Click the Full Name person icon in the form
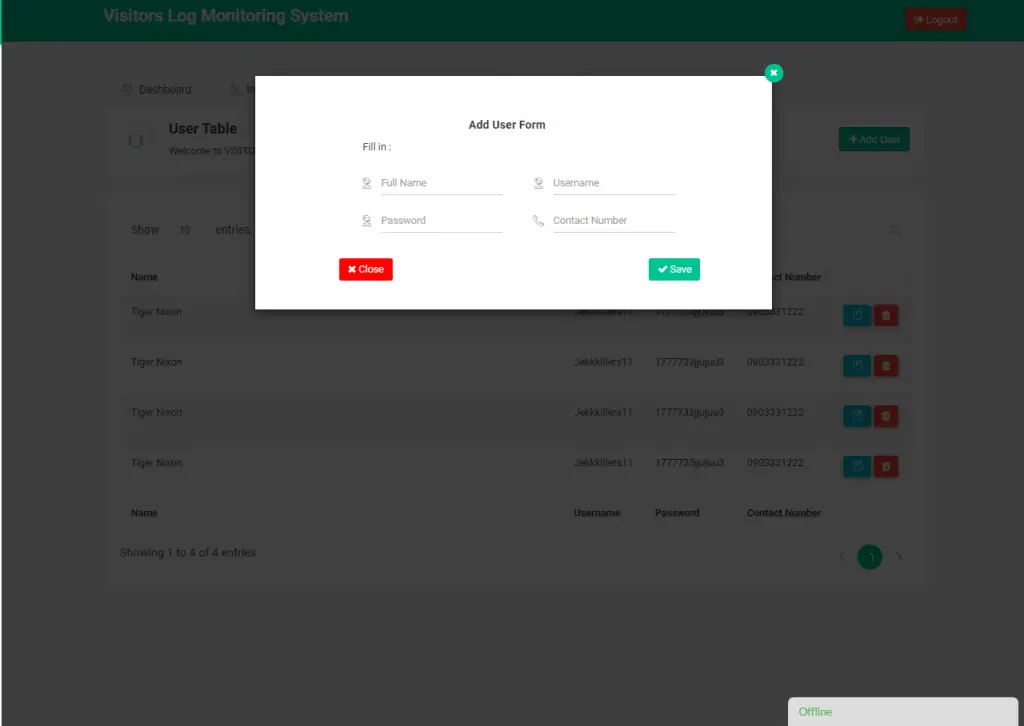1024x726 pixels. pos(366,183)
